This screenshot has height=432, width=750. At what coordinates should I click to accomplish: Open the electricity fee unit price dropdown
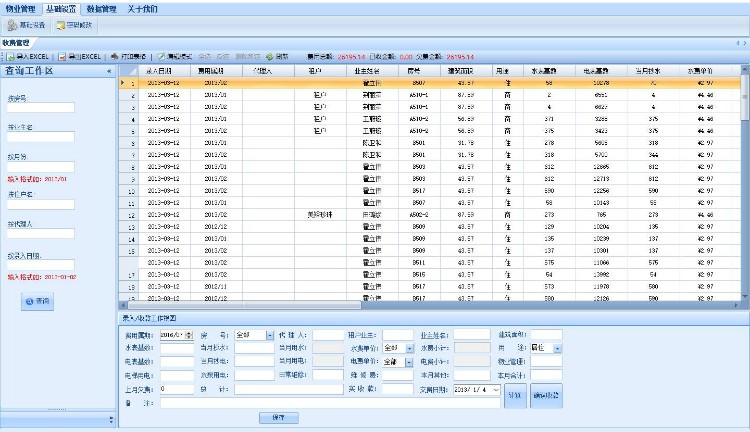pyautogui.click(x=408, y=362)
